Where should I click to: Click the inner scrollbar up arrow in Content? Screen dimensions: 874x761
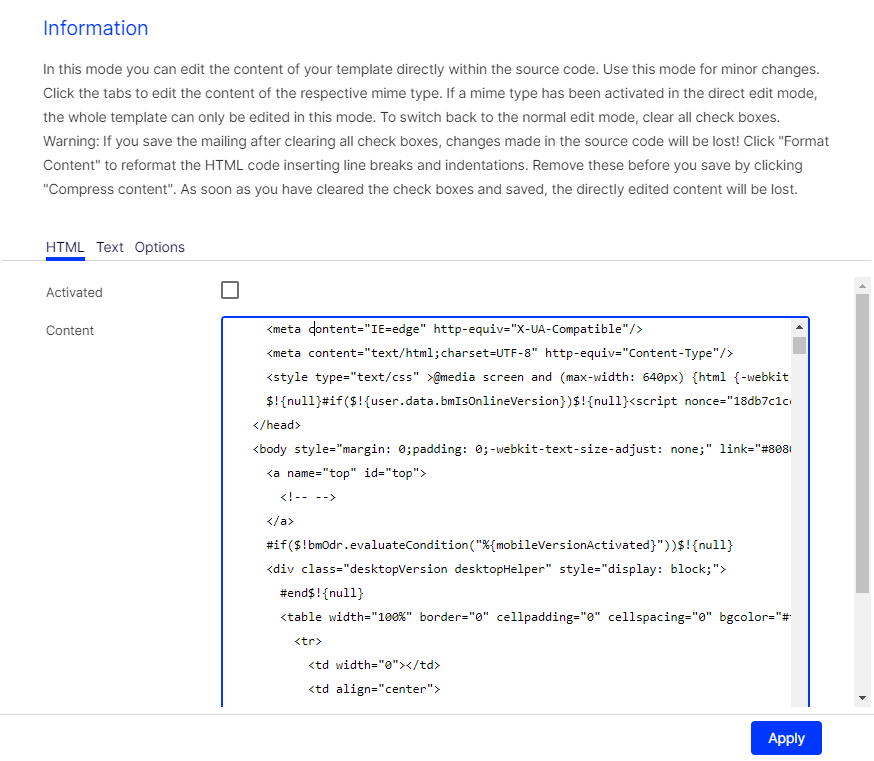pos(799,328)
